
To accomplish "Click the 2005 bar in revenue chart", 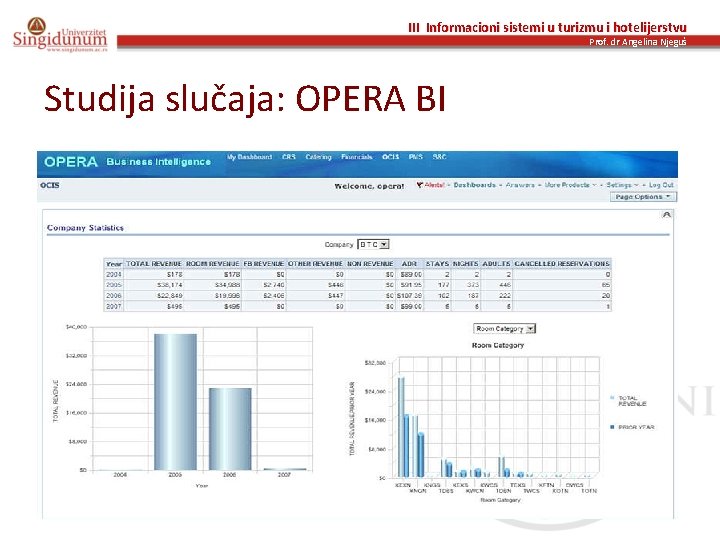I will (x=175, y=402).
